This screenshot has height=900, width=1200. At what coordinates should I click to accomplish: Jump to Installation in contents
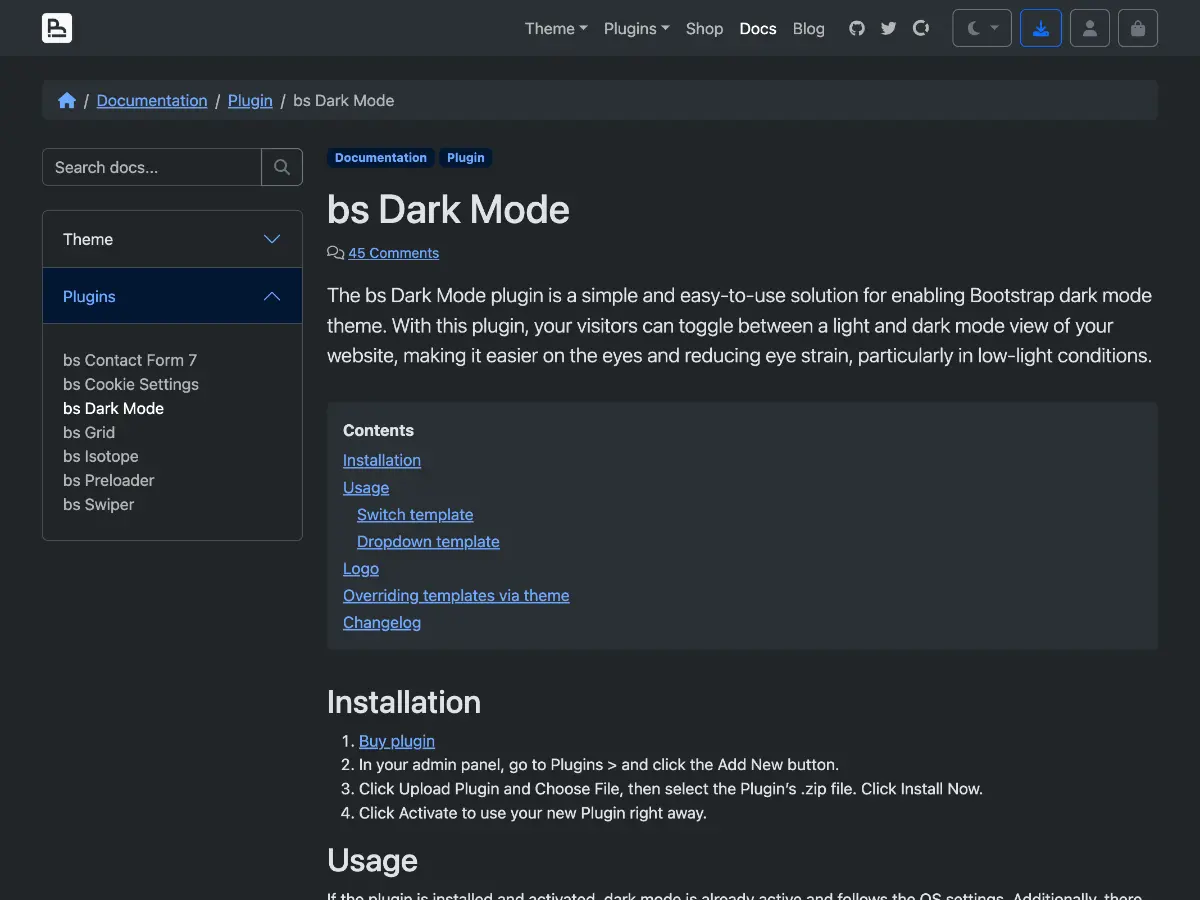pos(382,460)
